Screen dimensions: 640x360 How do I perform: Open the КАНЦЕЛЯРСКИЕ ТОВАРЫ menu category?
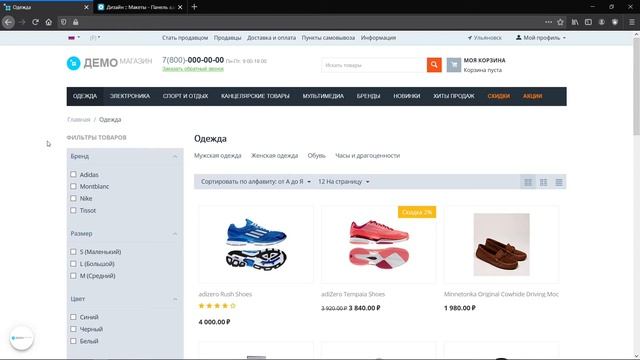click(255, 96)
